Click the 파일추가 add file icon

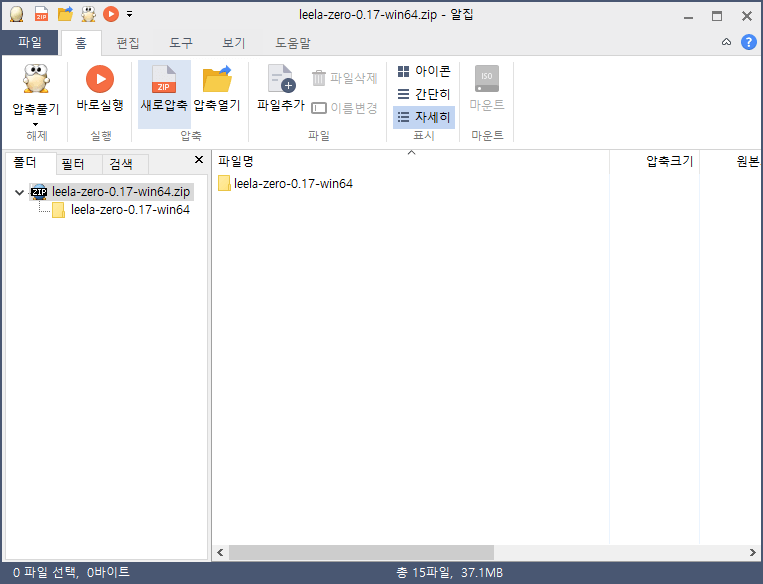[x=282, y=79]
